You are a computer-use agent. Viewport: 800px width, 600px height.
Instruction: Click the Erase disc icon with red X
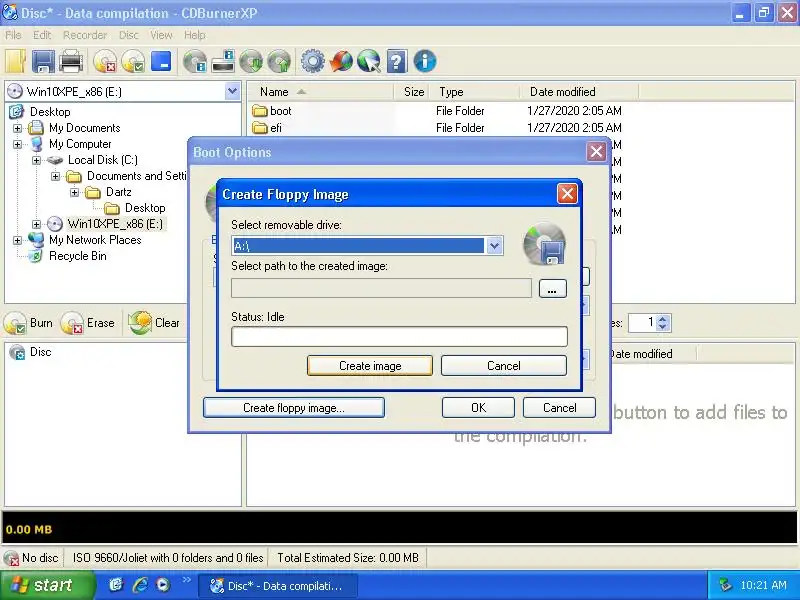105,62
